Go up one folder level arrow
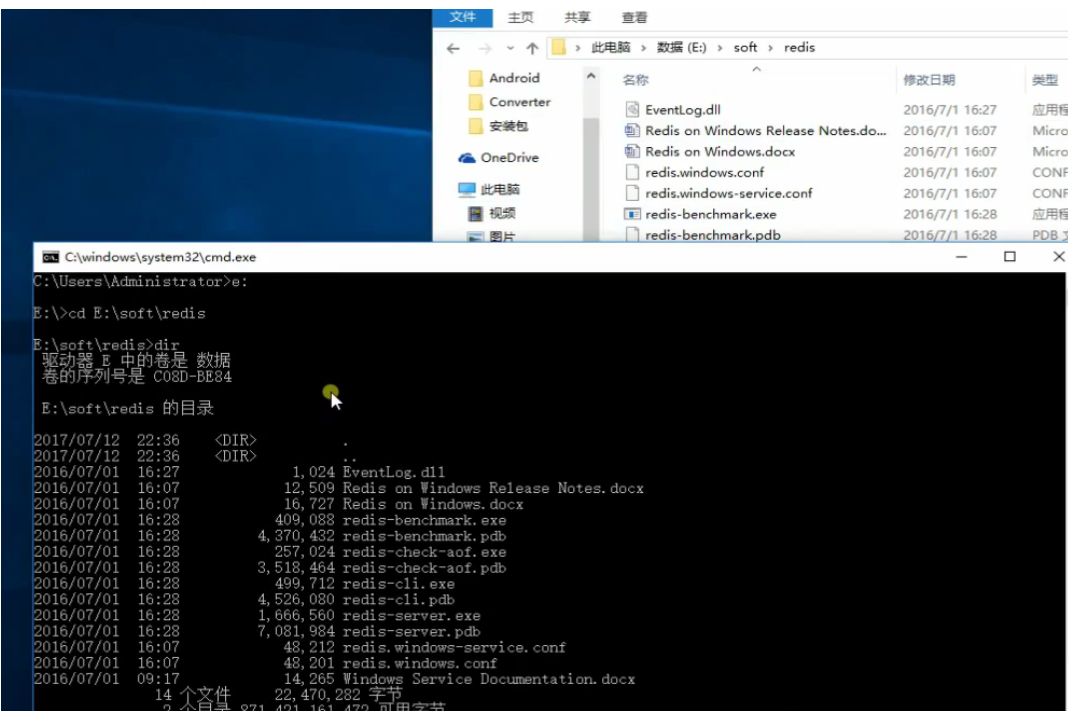This screenshot has width=1068, height=711. [532, 48]
